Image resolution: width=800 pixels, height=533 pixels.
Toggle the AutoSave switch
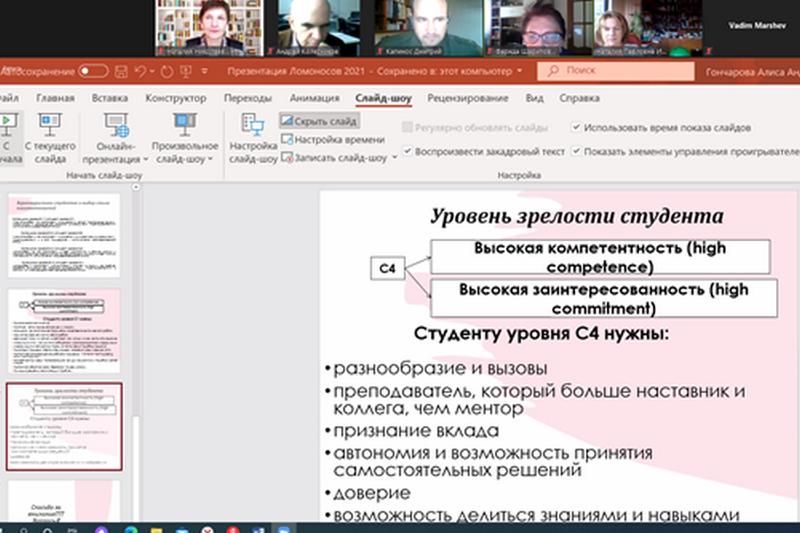[93, 71]
